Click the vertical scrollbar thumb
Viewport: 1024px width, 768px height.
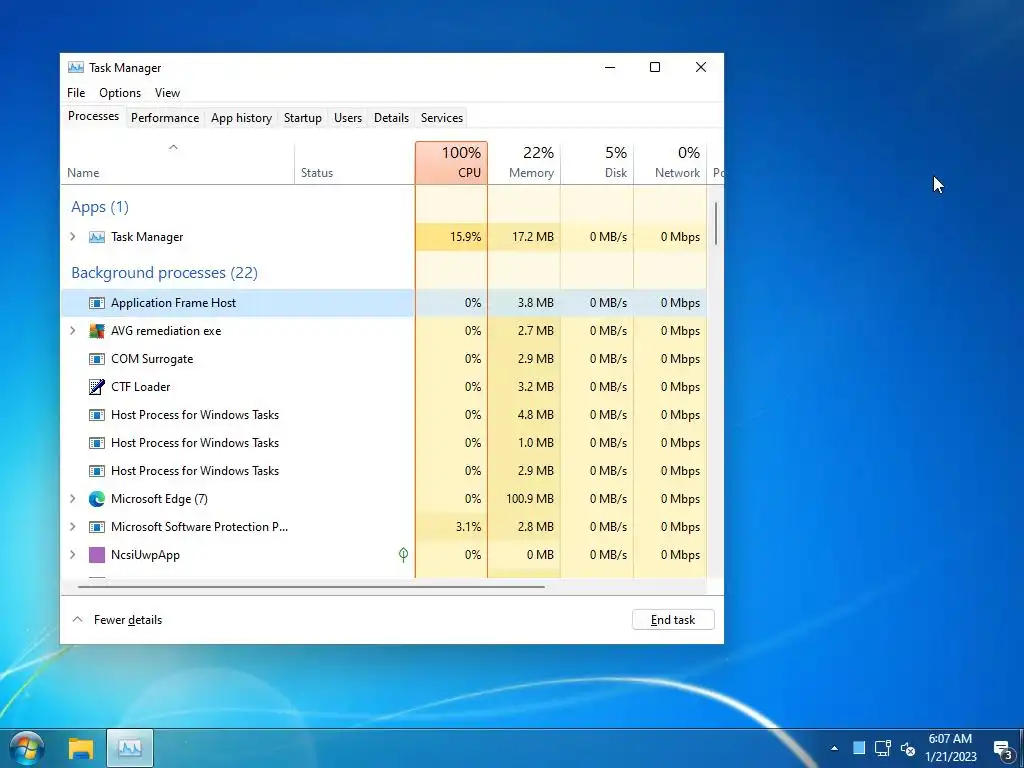tap(716, 223)
